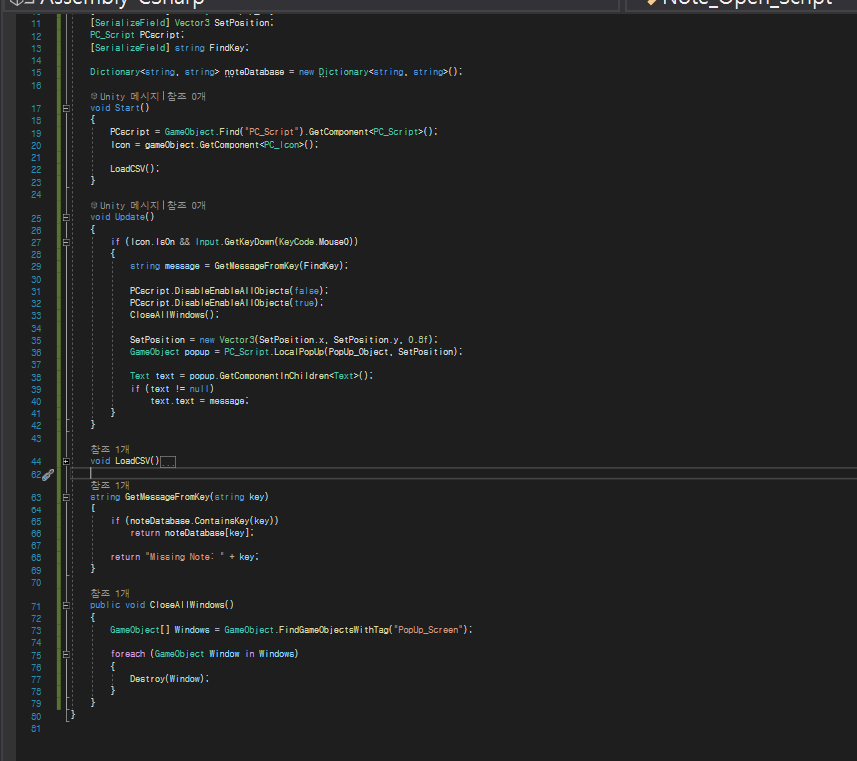
Task: Click 'Start' method name on line 17
Action: tap(127, 108)
